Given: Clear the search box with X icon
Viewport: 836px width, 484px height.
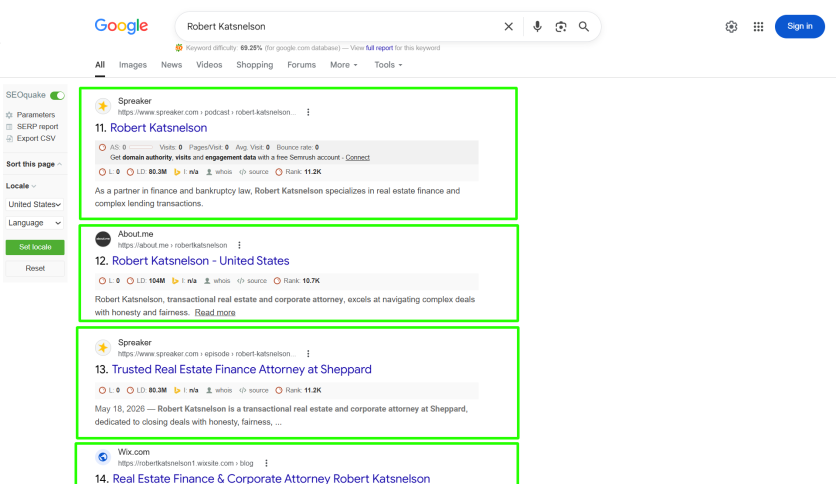Looking at the screenshot, I should tap(508, 27).
